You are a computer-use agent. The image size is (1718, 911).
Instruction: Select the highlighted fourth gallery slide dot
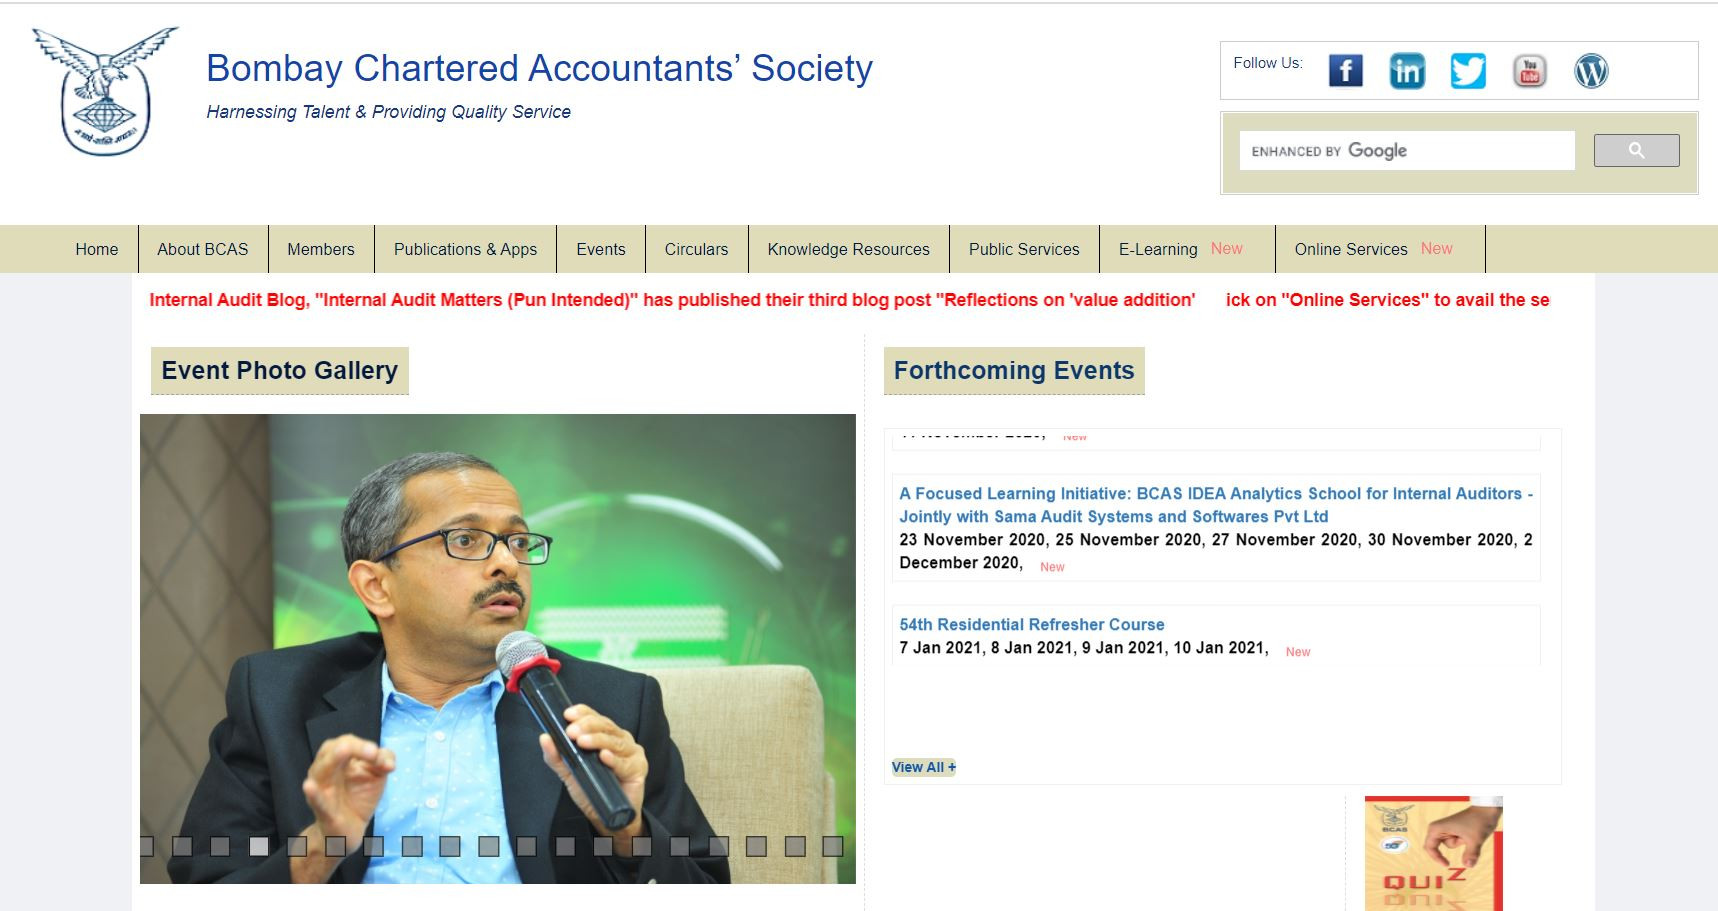click(259, 846)
